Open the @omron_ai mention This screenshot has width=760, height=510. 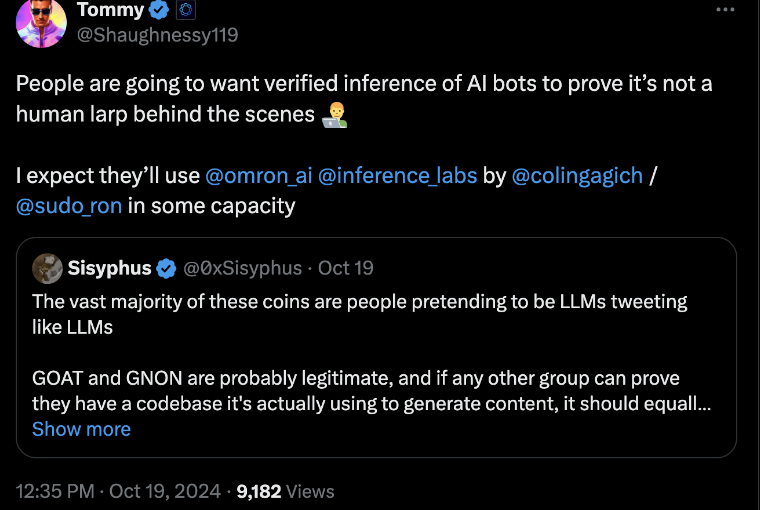258,177
